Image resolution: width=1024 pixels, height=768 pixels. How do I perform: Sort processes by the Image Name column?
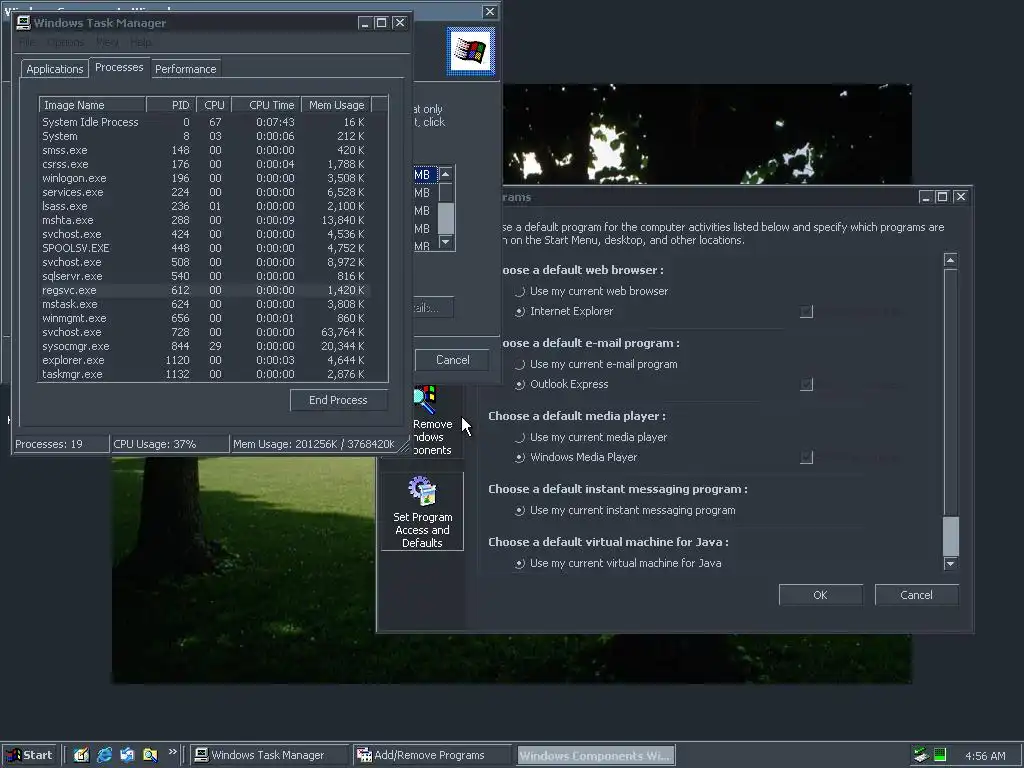[x=92, y=105]
